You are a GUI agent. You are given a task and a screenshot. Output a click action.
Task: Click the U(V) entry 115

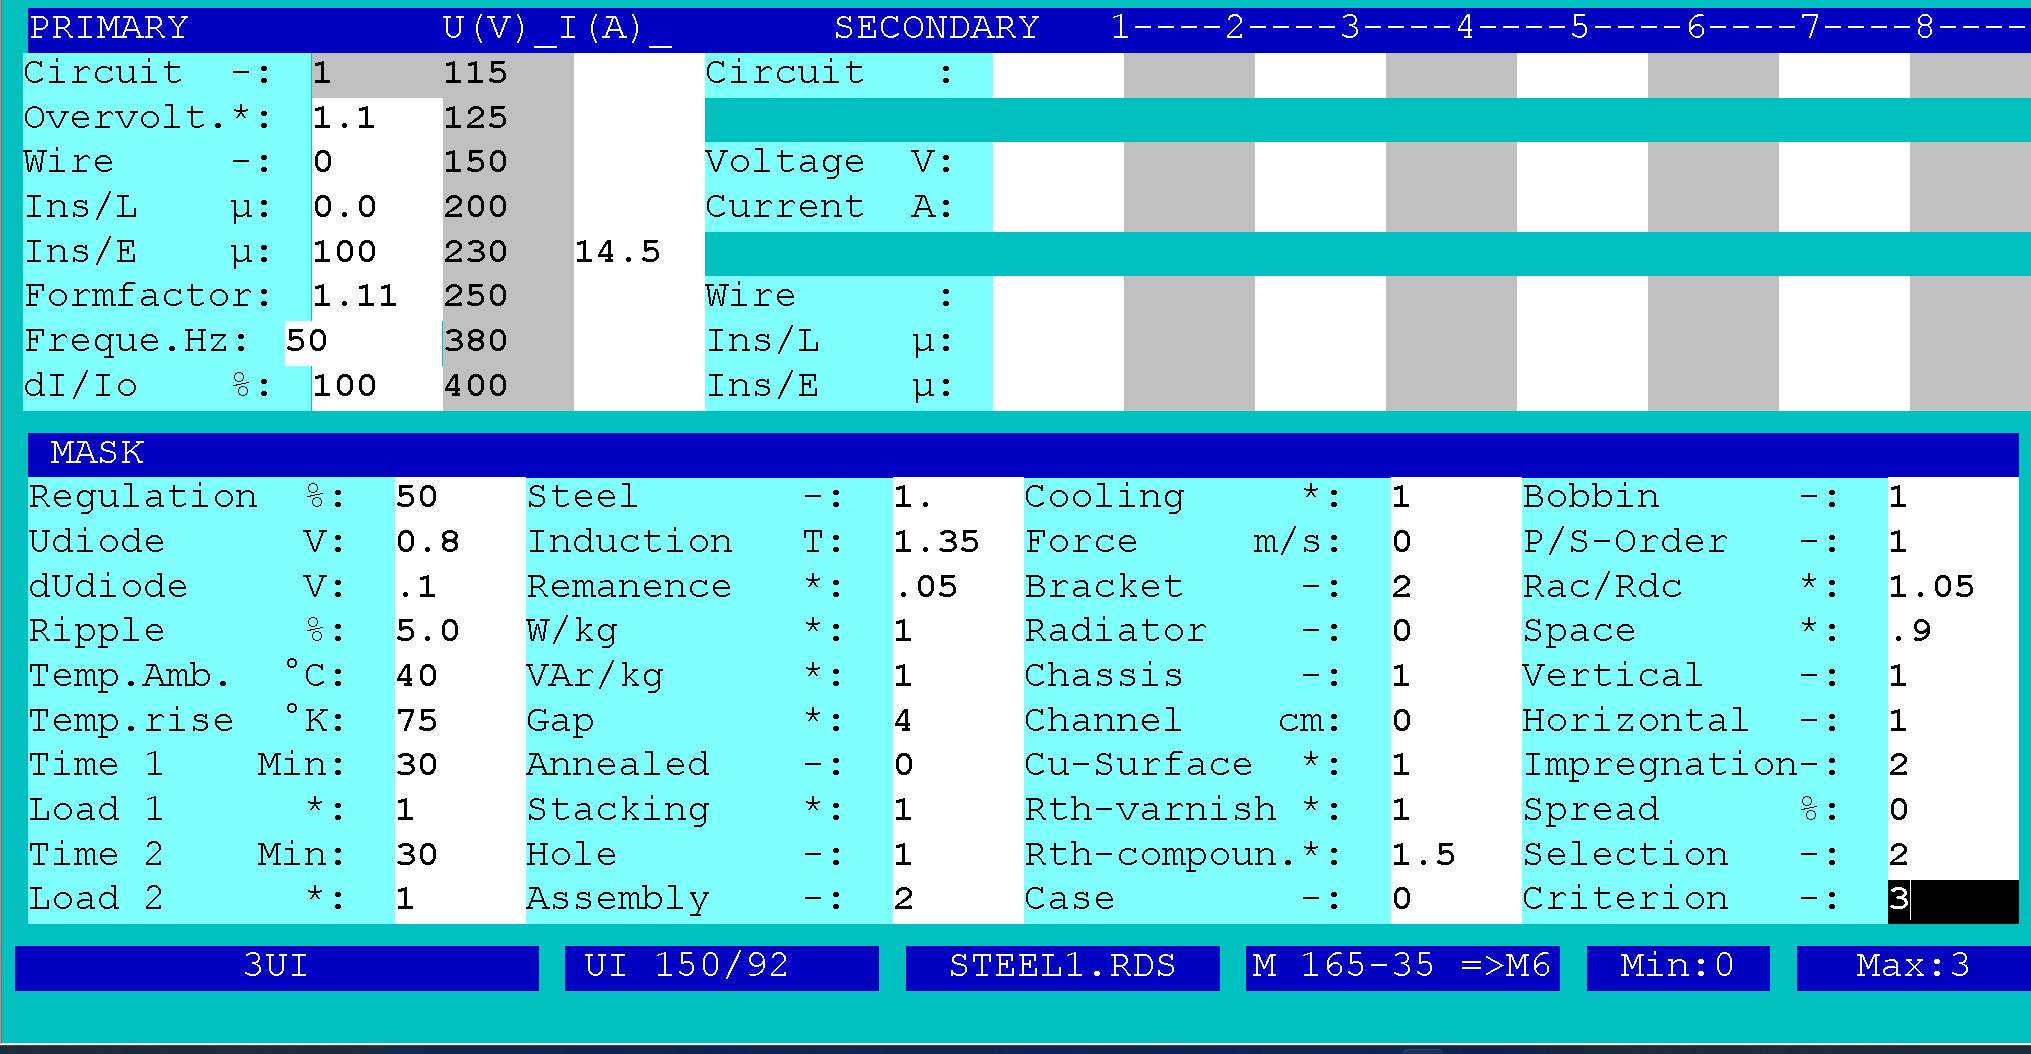click(508, 75)
